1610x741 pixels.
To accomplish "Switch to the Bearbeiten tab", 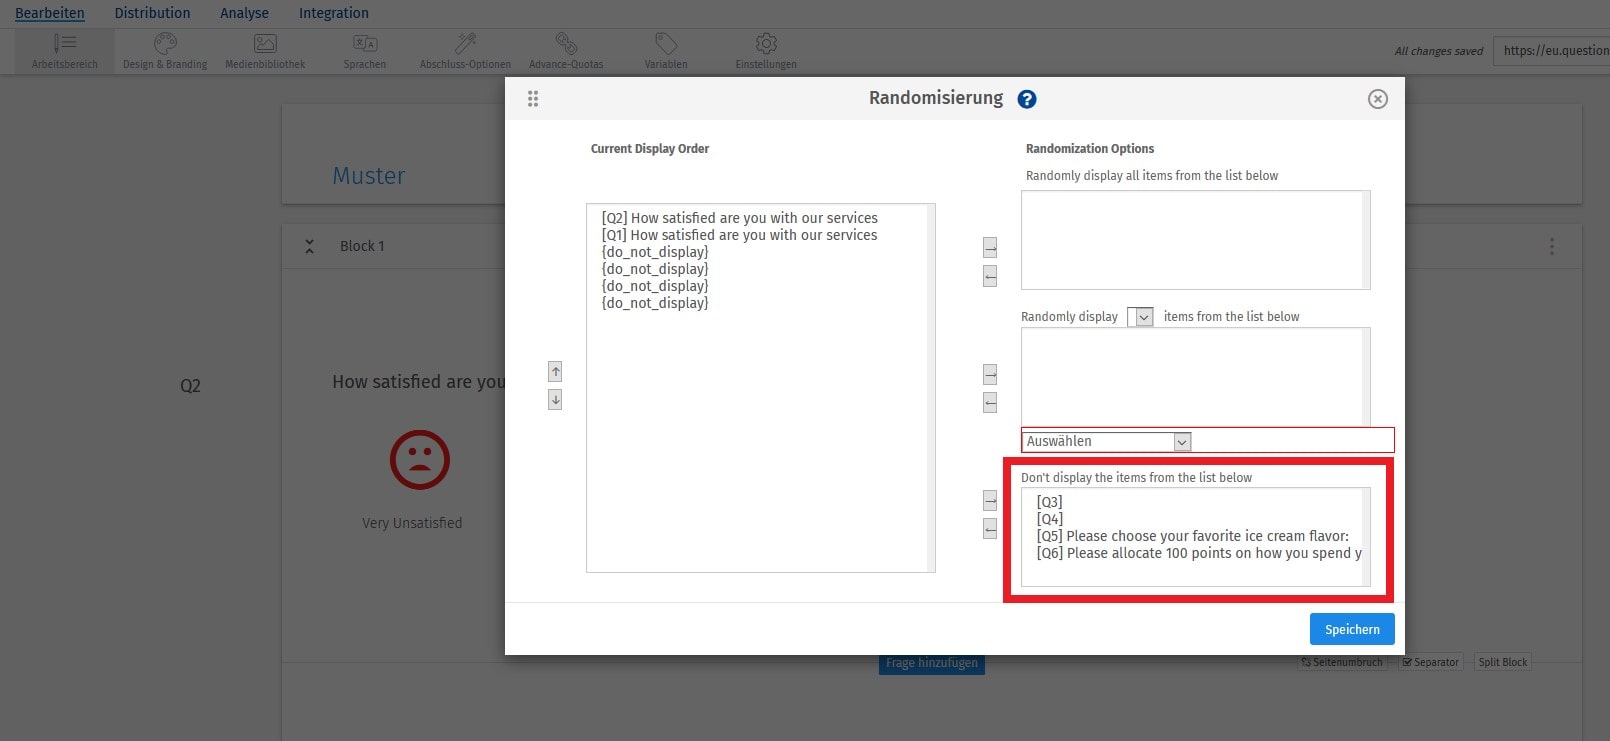I will pyautogui.click(x=50, y=13).
